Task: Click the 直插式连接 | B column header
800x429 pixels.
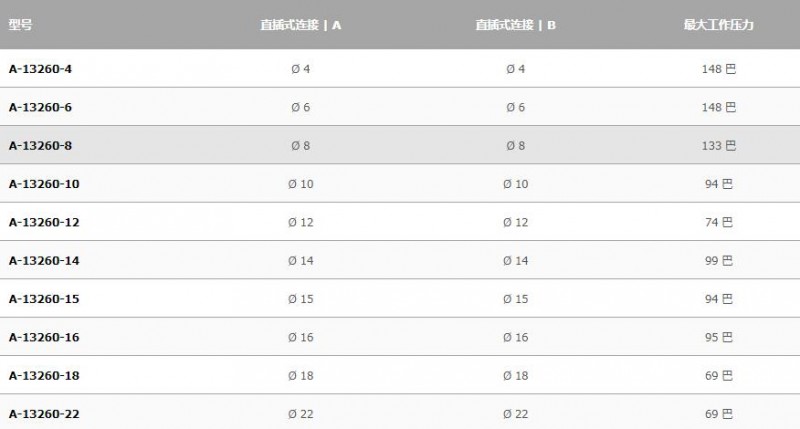Action: point(515,24)
